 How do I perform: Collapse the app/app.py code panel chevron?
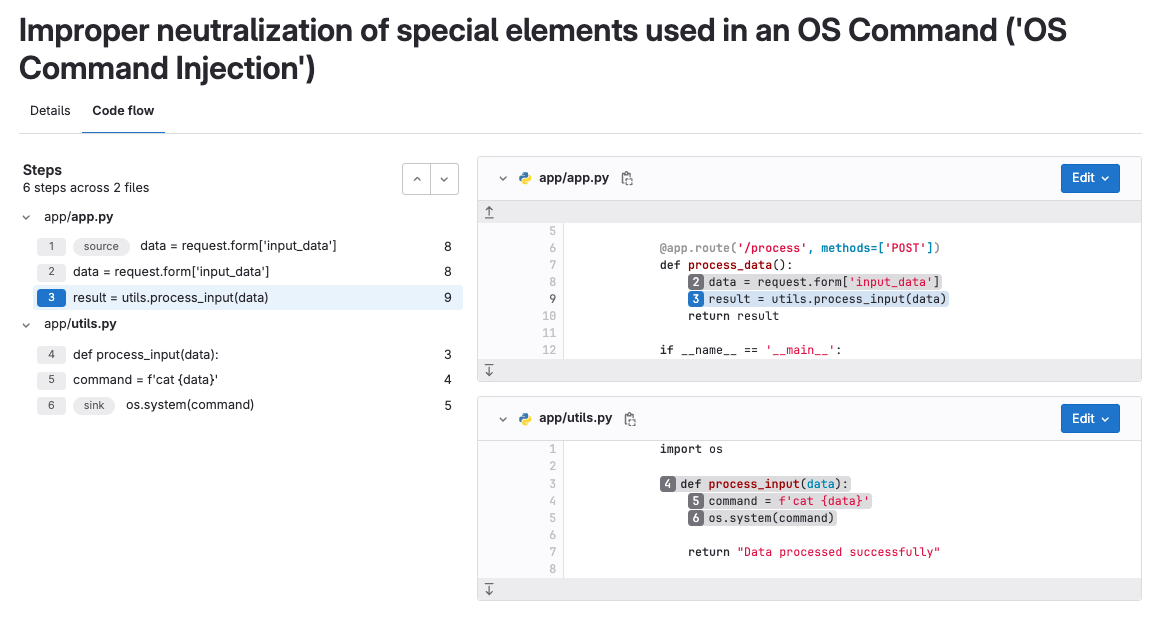pyautogui.click(x=503, y=177)
